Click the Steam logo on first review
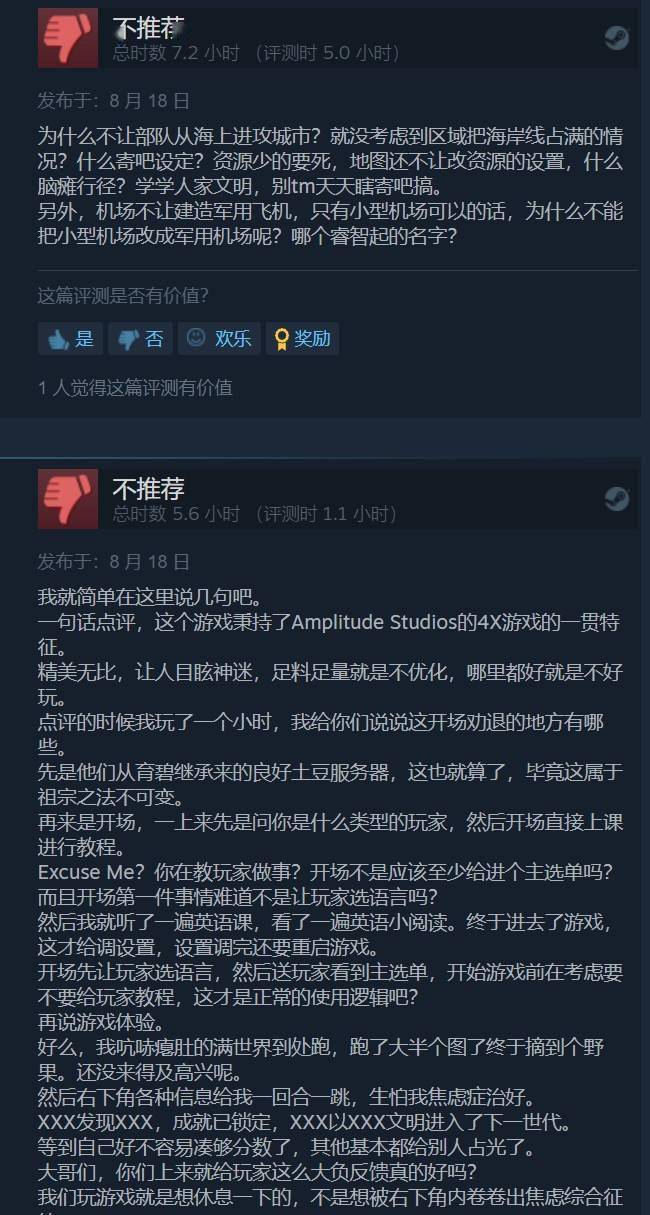Image resolution: width=650 pixels, height=1215 pixels. [x=616, y=38]
